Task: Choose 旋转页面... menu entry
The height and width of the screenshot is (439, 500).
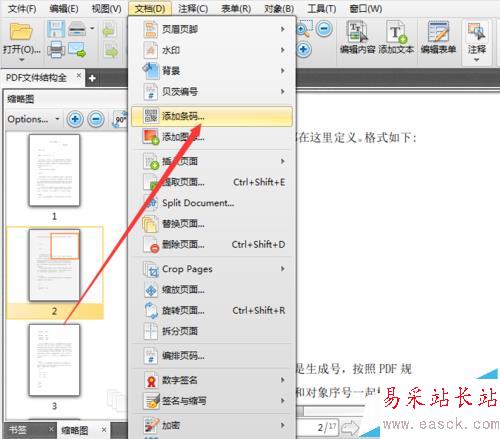Action: (212, 310)
